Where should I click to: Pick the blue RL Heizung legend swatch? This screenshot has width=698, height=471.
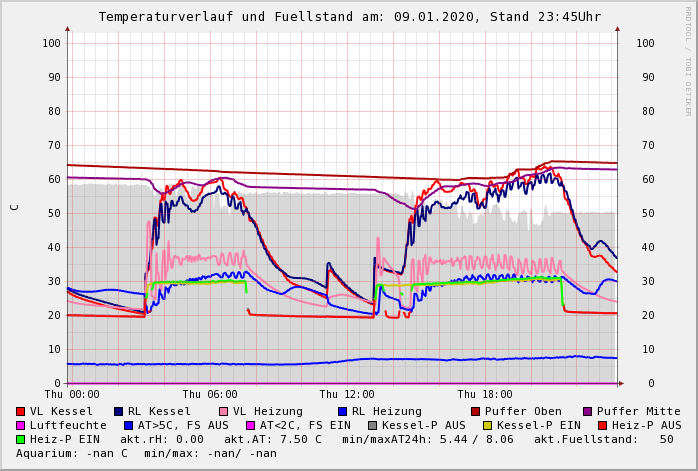(342, 411)
